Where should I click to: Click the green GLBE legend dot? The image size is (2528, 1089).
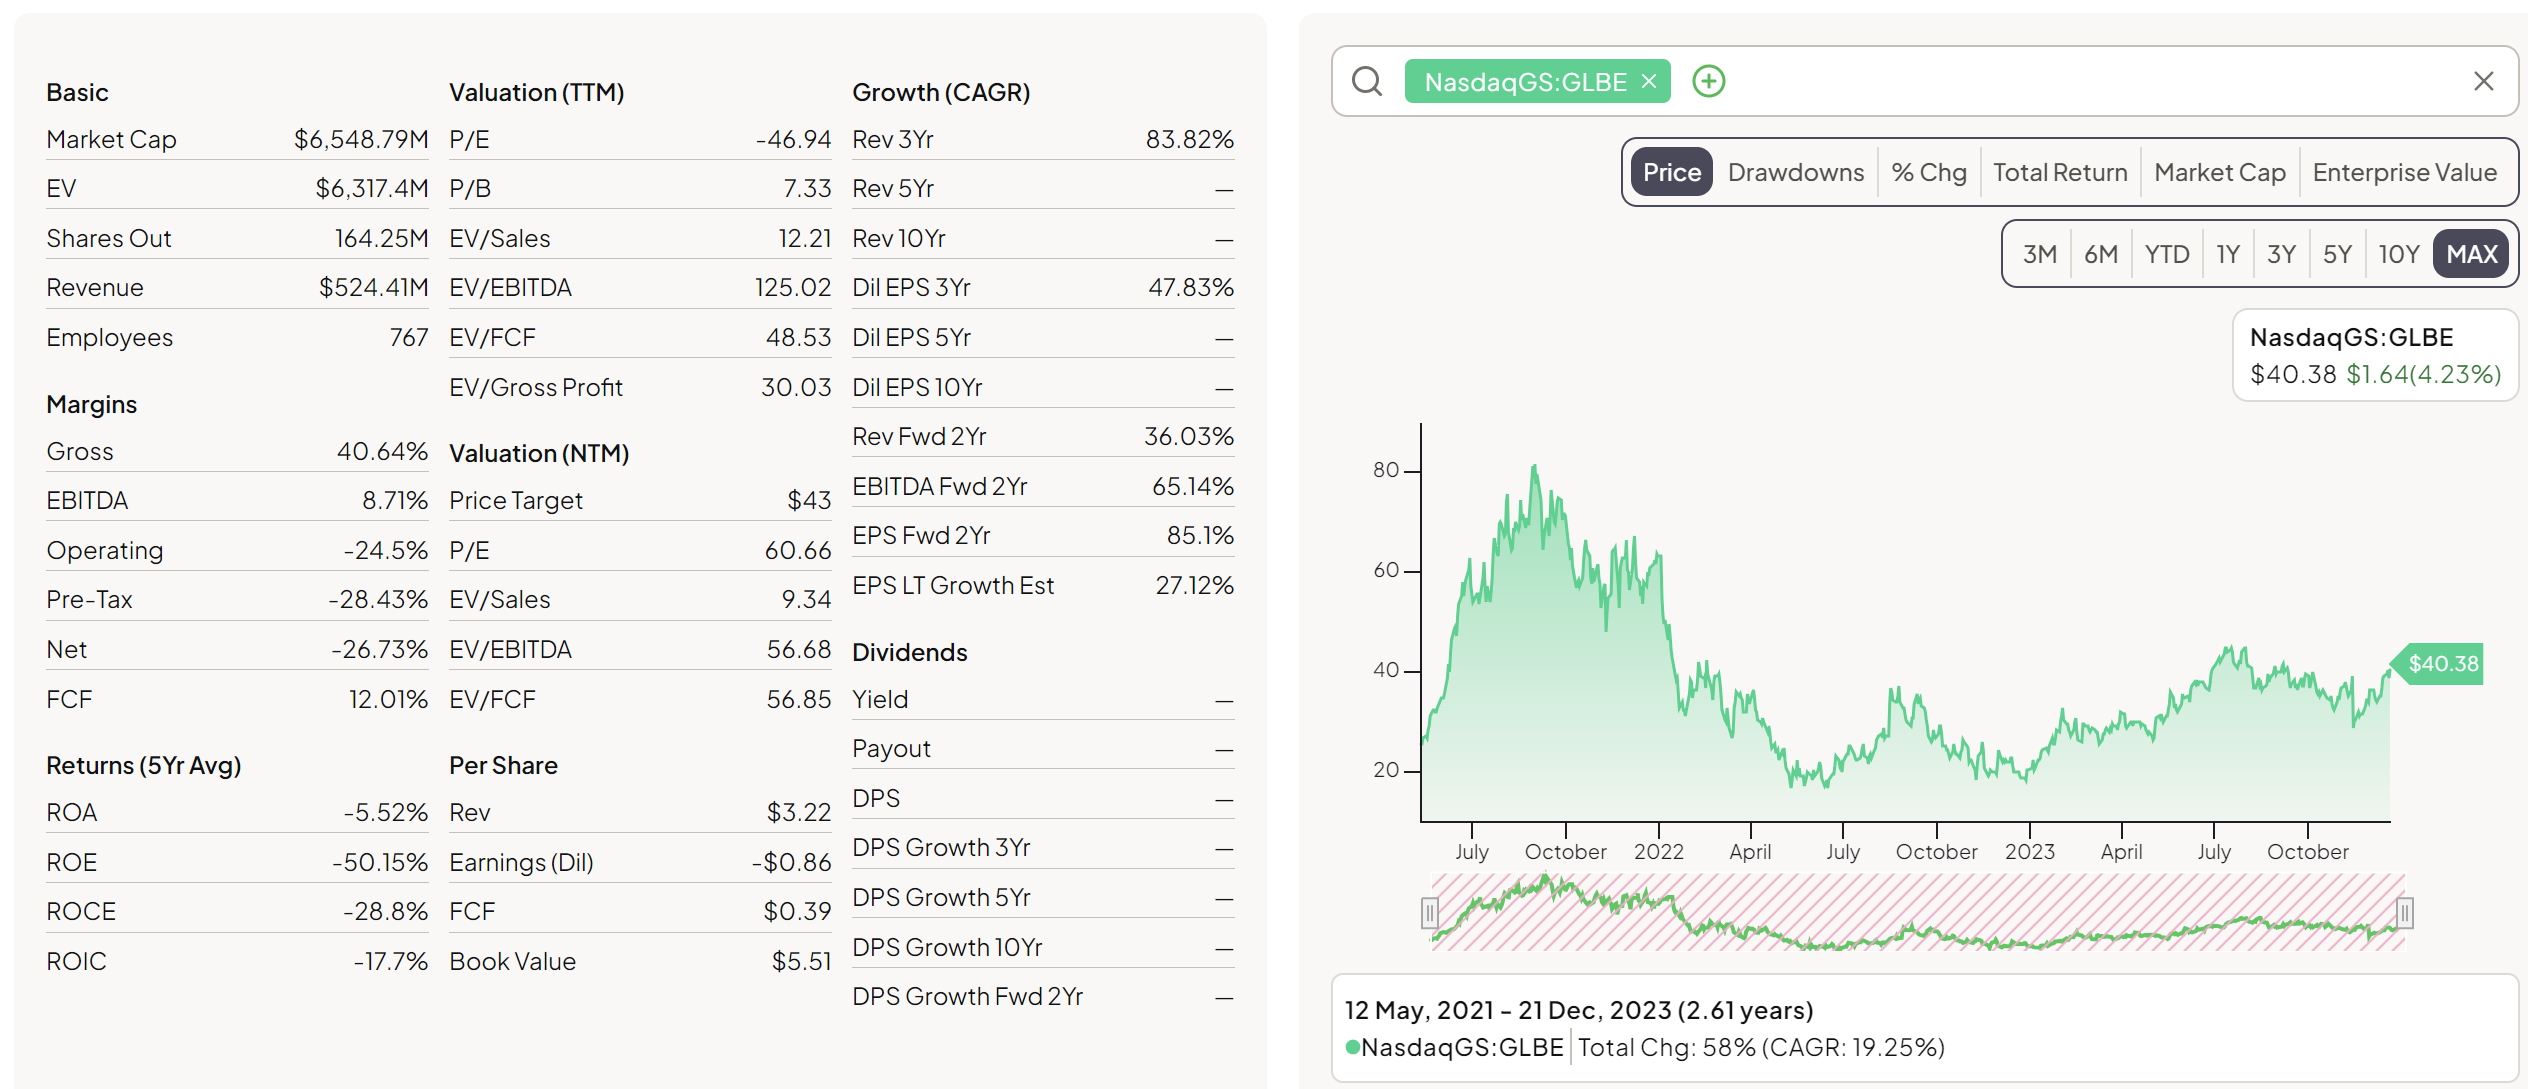(1352, 1047)
